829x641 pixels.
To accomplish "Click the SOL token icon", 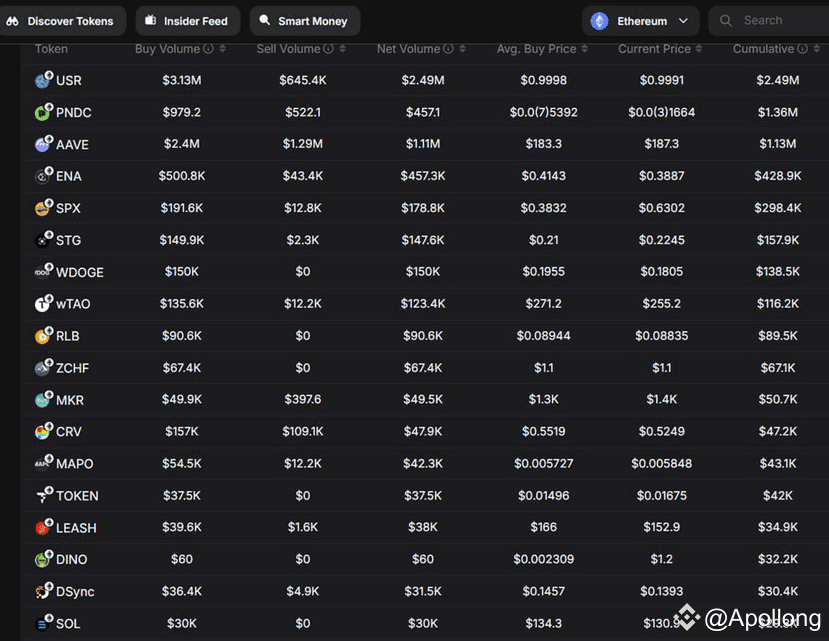I will (x=44, y=623).
